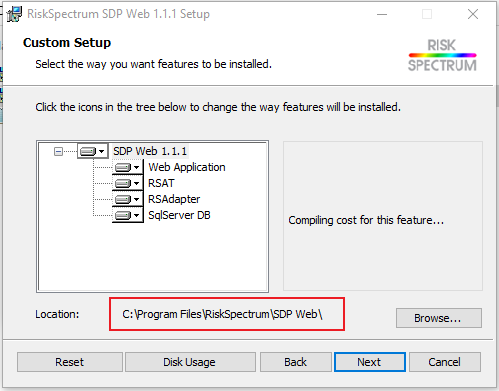The height and width of the screenshot is (391, 499).
Task: Click RSAT feature install icon
Action: (x=123, y=183)
